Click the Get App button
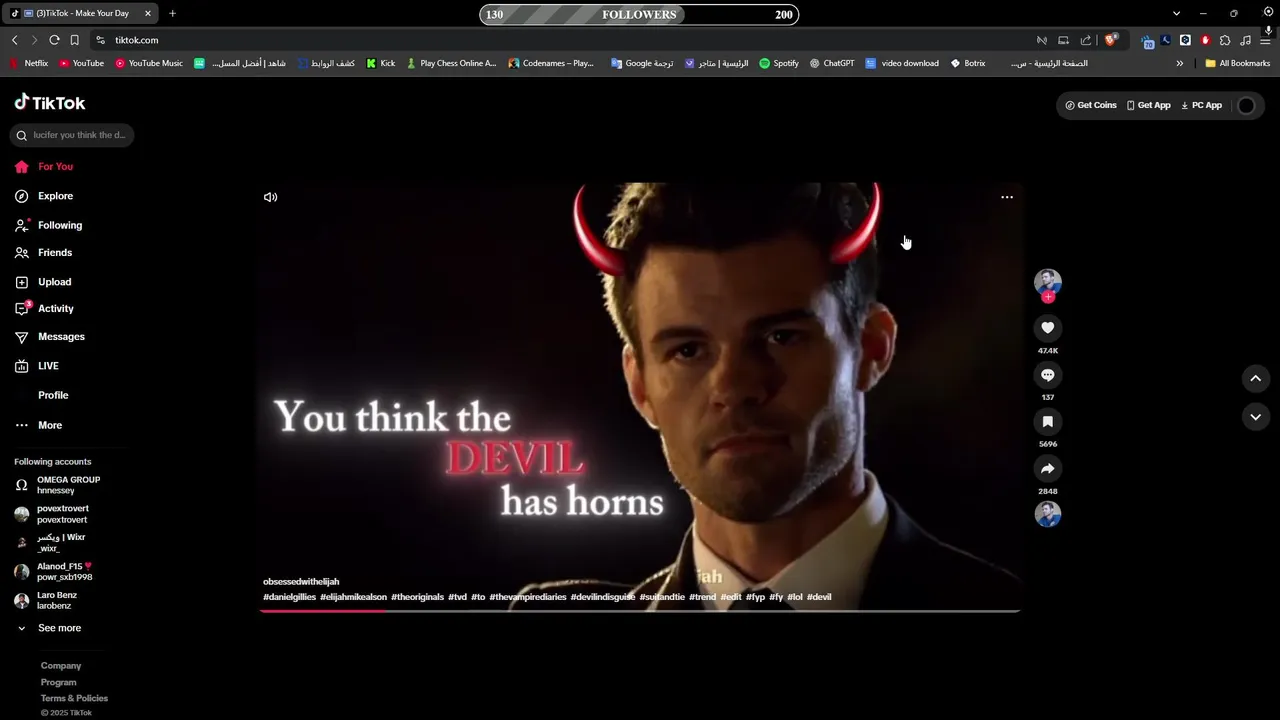Screen dimensions: 1280x720 click(1148, 105)
